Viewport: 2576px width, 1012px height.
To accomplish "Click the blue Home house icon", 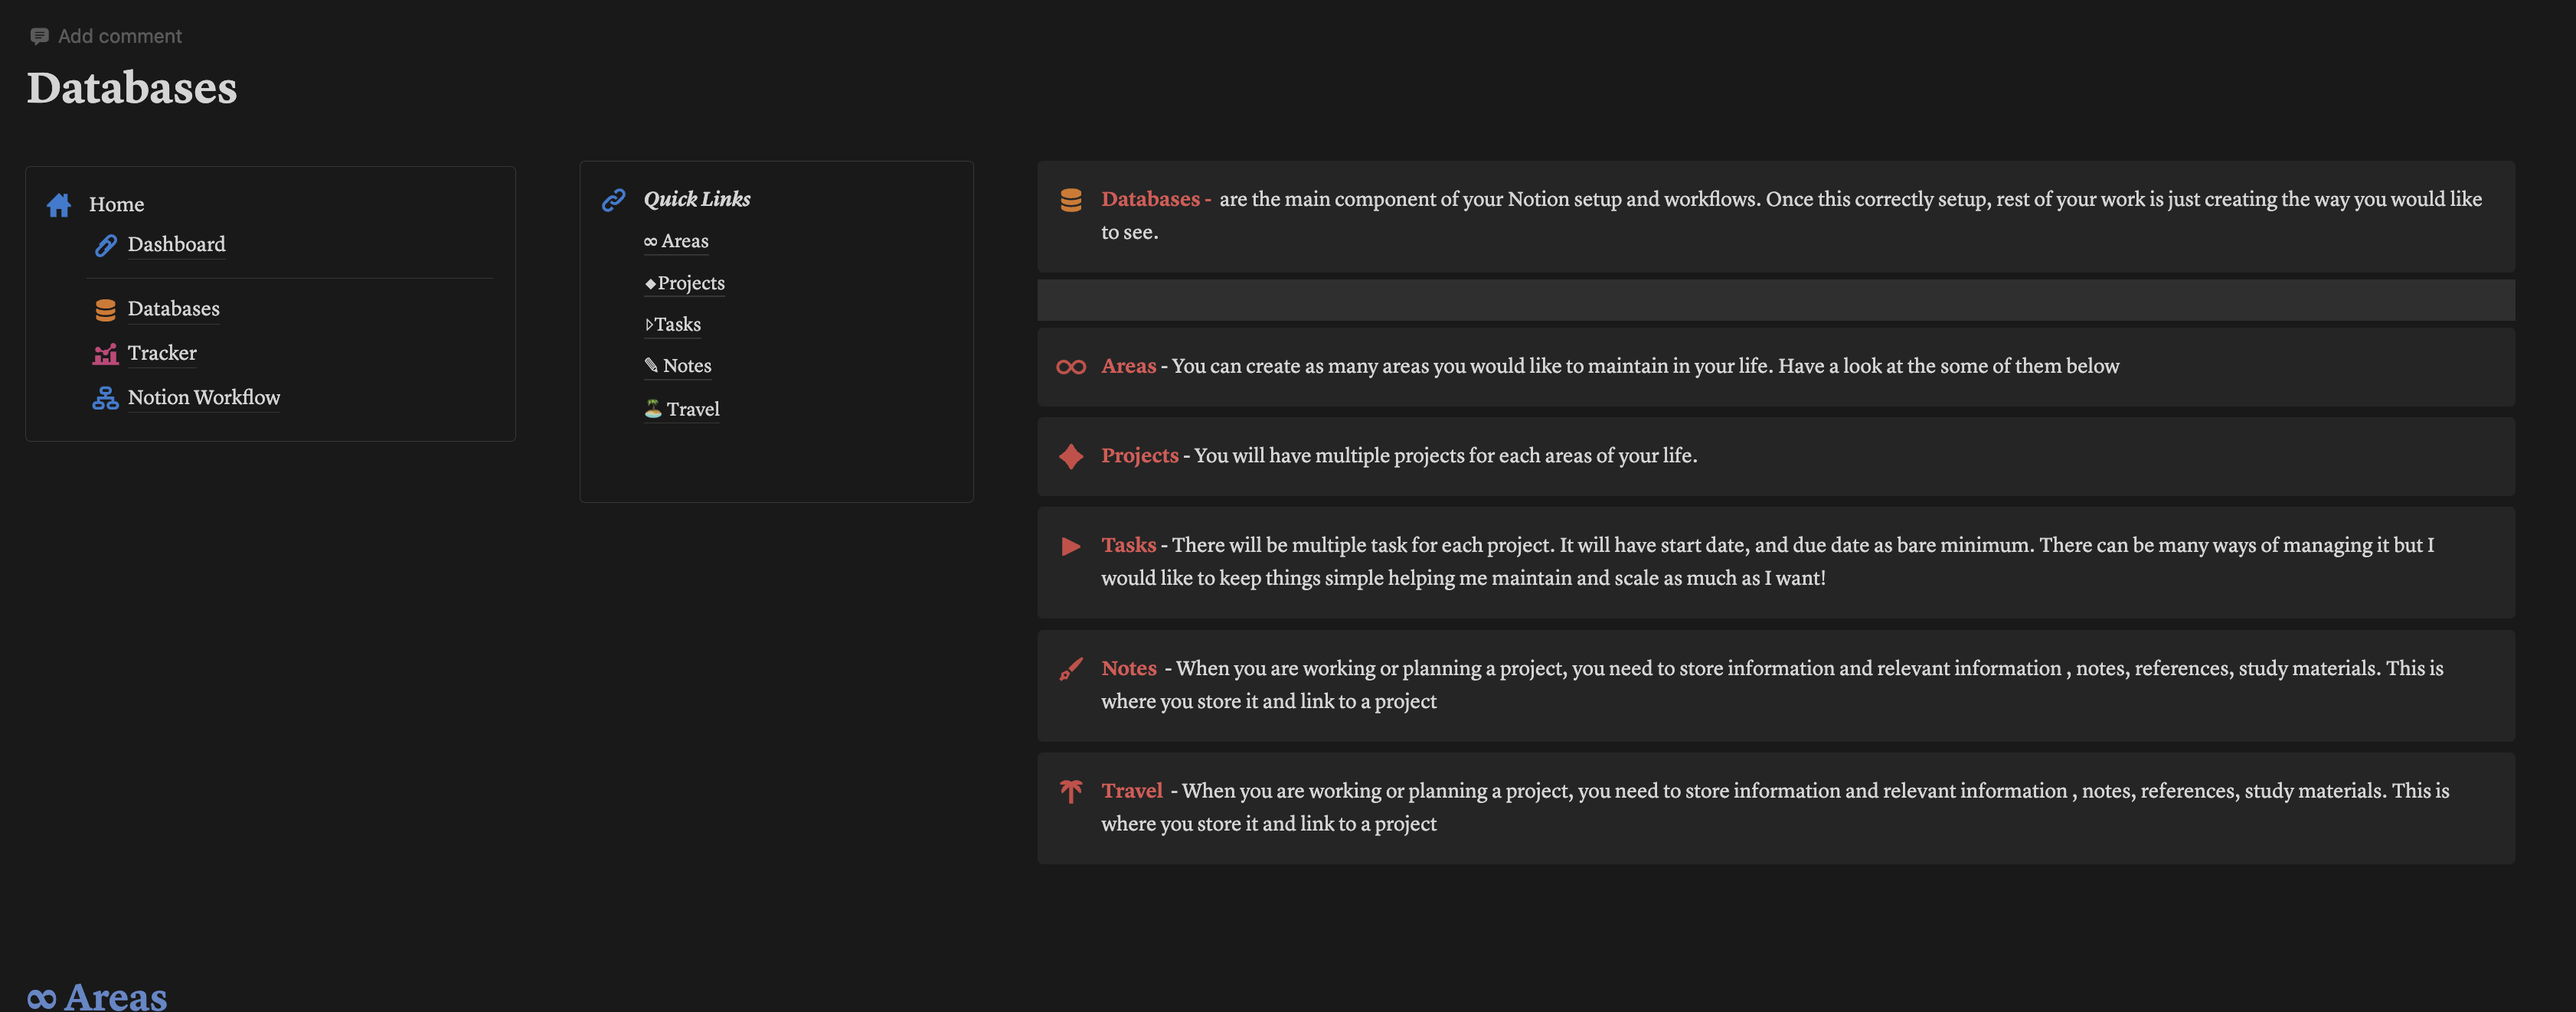I will tap(59, 205).
